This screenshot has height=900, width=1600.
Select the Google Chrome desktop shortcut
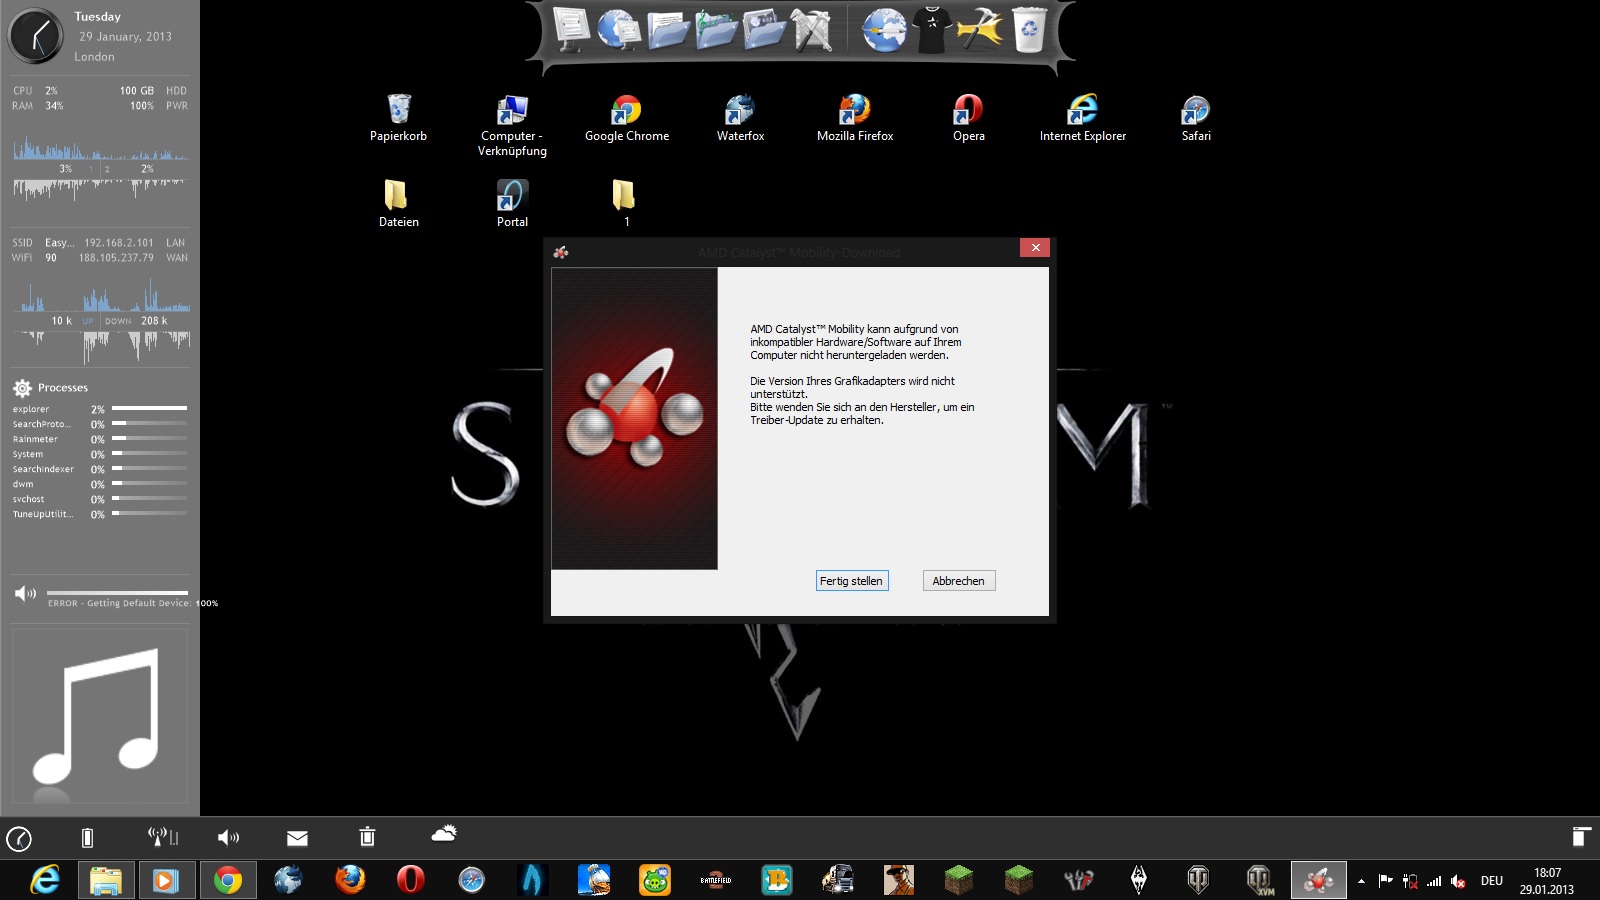(627, 118)
